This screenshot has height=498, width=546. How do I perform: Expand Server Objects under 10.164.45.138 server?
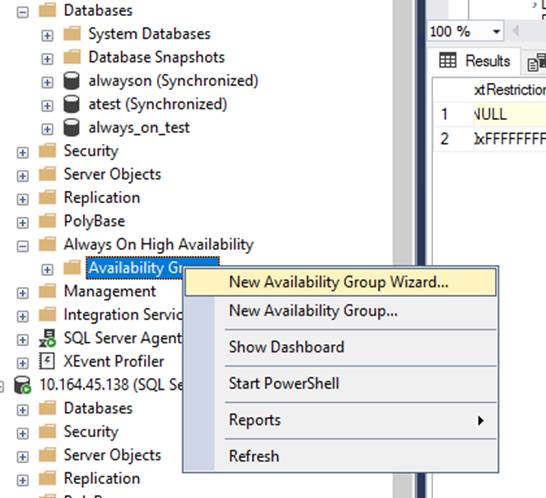(x=23, y=457)
